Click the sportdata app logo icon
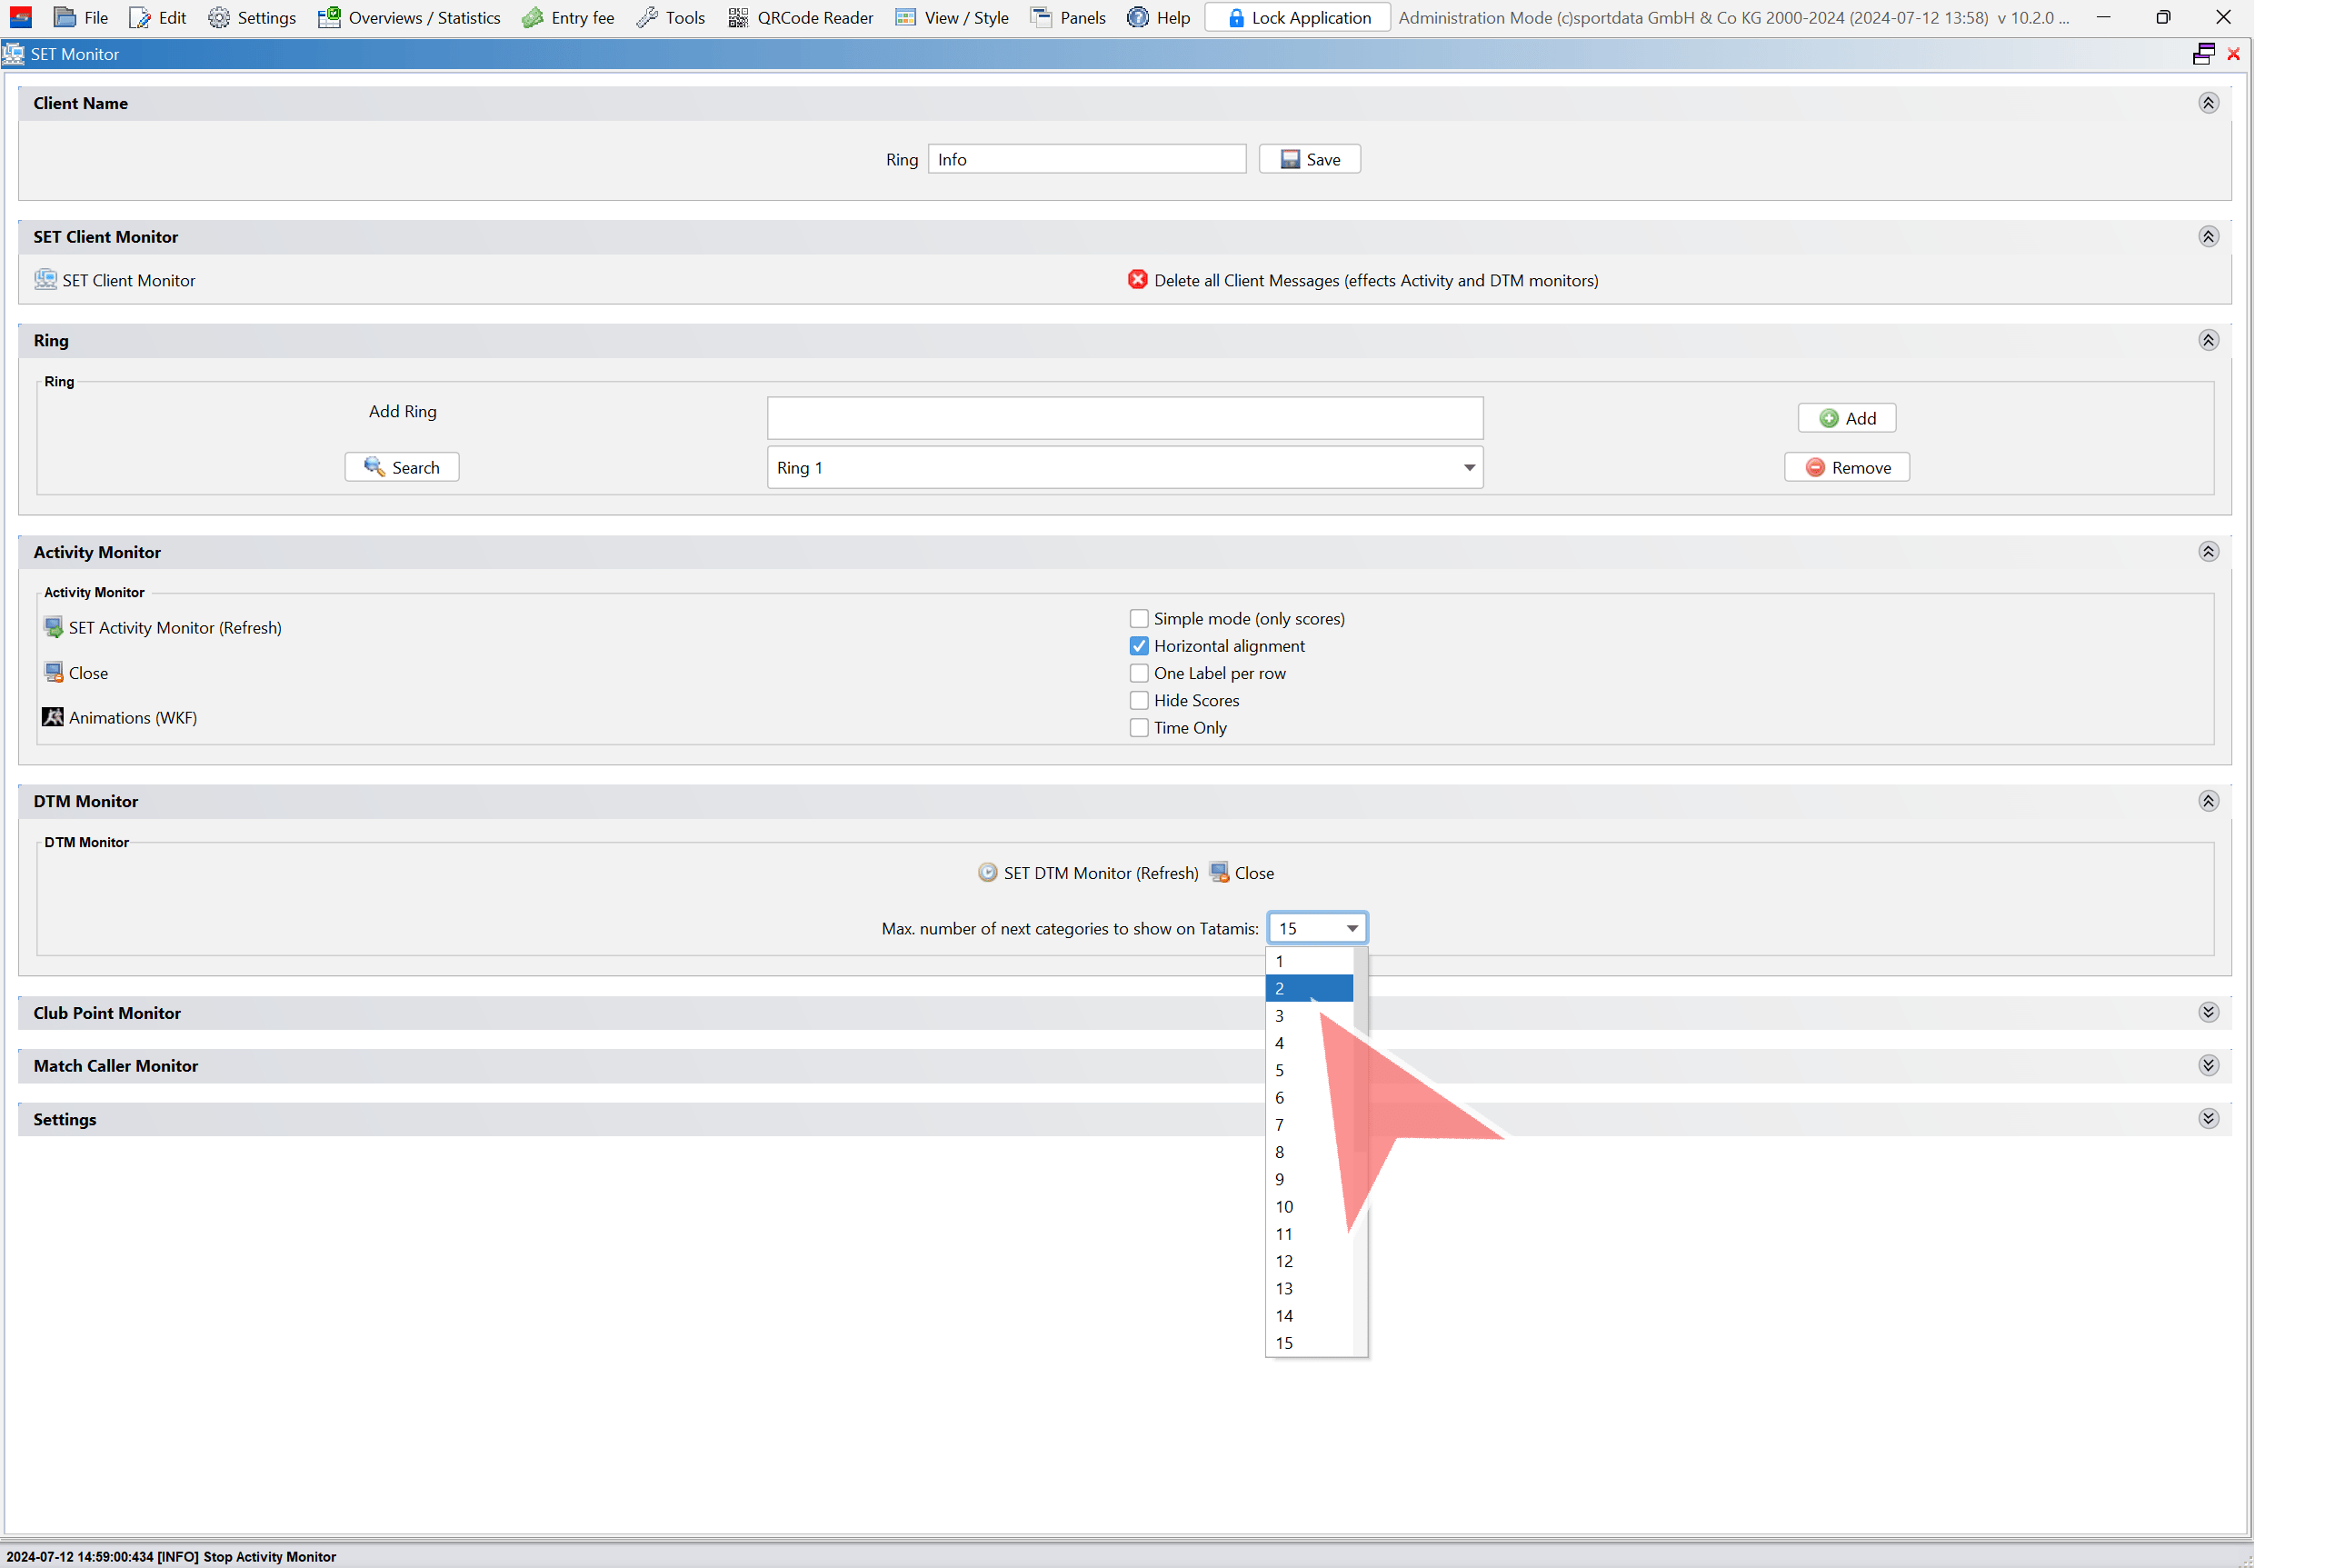Image resolution: width=2325 pixels, height=1568 pixels. (20, 18)
